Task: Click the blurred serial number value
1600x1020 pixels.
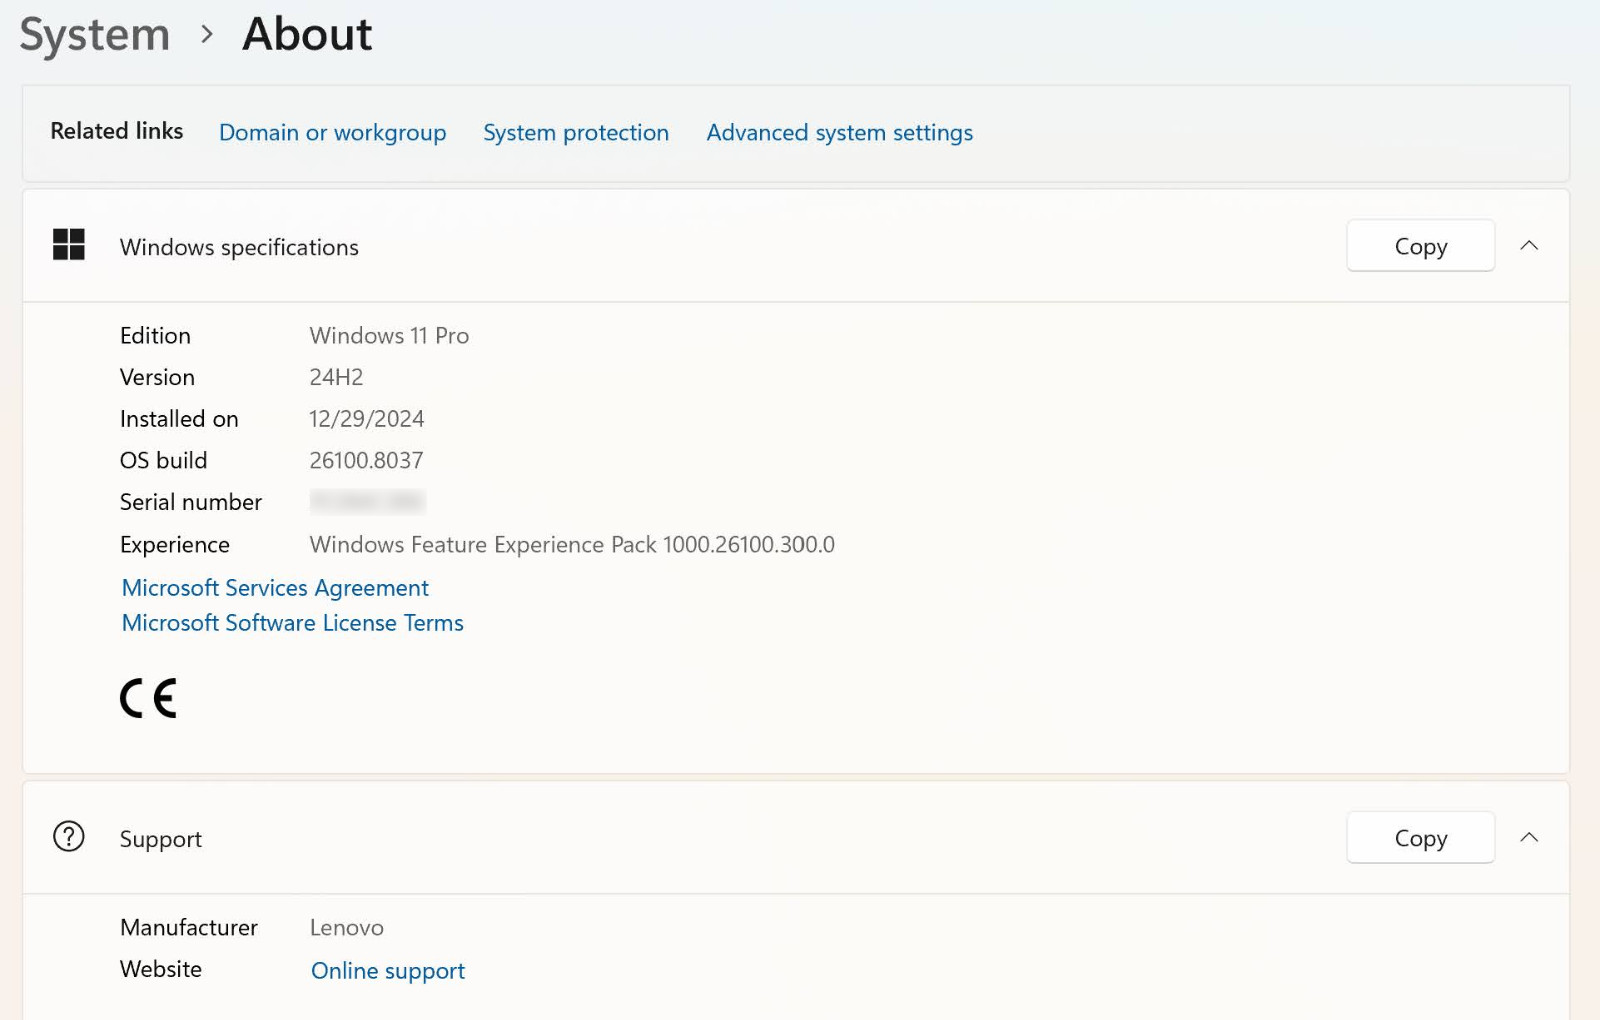Action: [367, 501]
